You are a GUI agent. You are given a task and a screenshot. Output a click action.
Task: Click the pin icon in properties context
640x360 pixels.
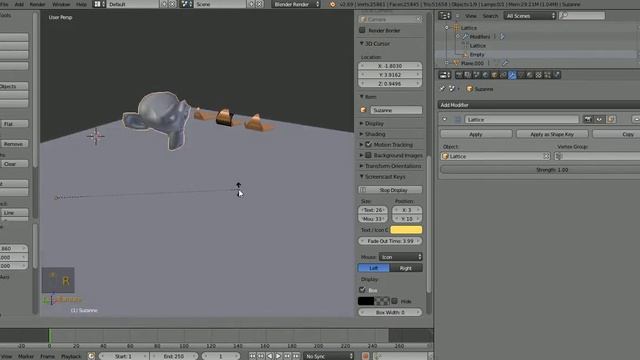pos(442,89)
